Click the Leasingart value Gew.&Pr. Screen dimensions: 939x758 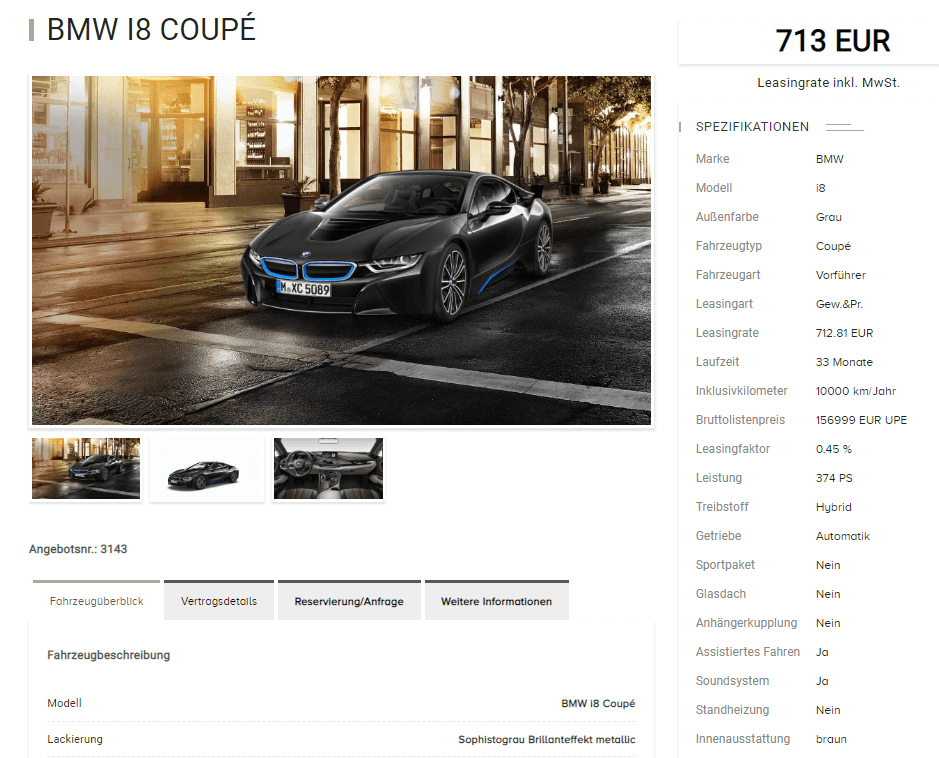tap(840, 304)
